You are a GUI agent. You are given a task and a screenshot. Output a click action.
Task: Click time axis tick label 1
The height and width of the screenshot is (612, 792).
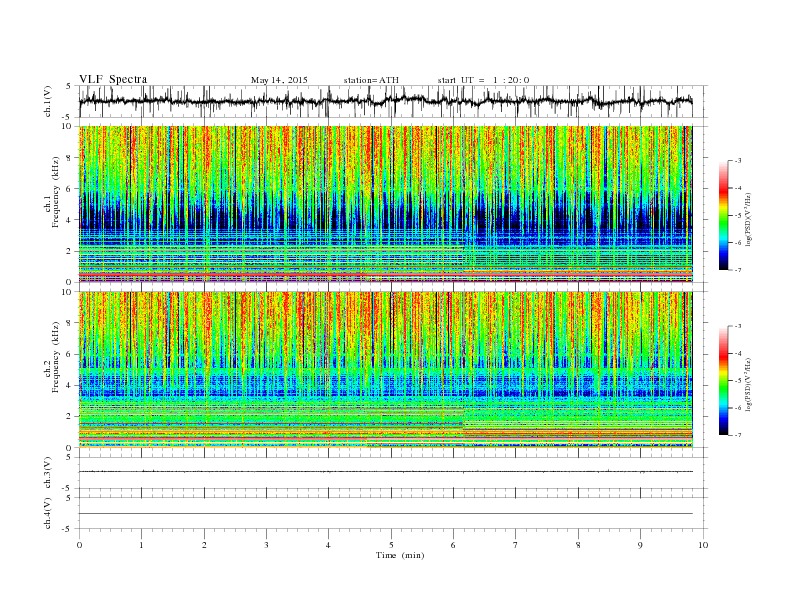click(x=142, y=545)
